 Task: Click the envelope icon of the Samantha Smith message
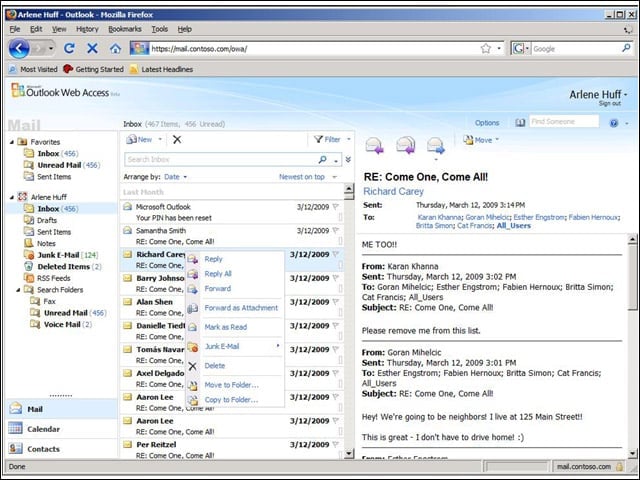click(x=128, y=230)
